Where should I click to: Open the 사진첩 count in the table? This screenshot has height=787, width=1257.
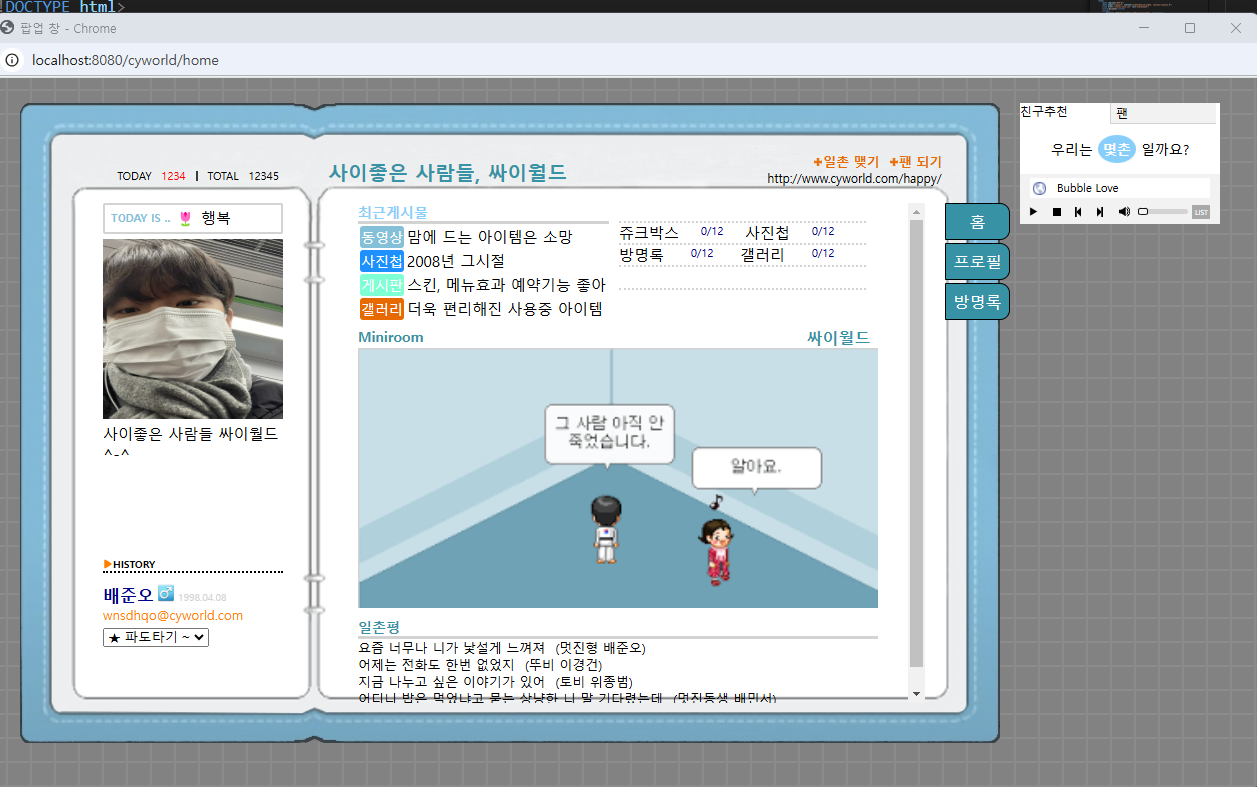click(x=823, y=231)
